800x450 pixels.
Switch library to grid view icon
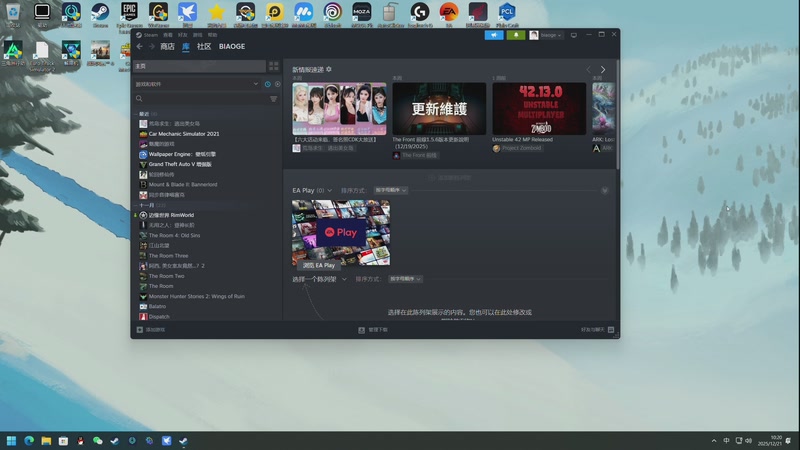[274, 66]
